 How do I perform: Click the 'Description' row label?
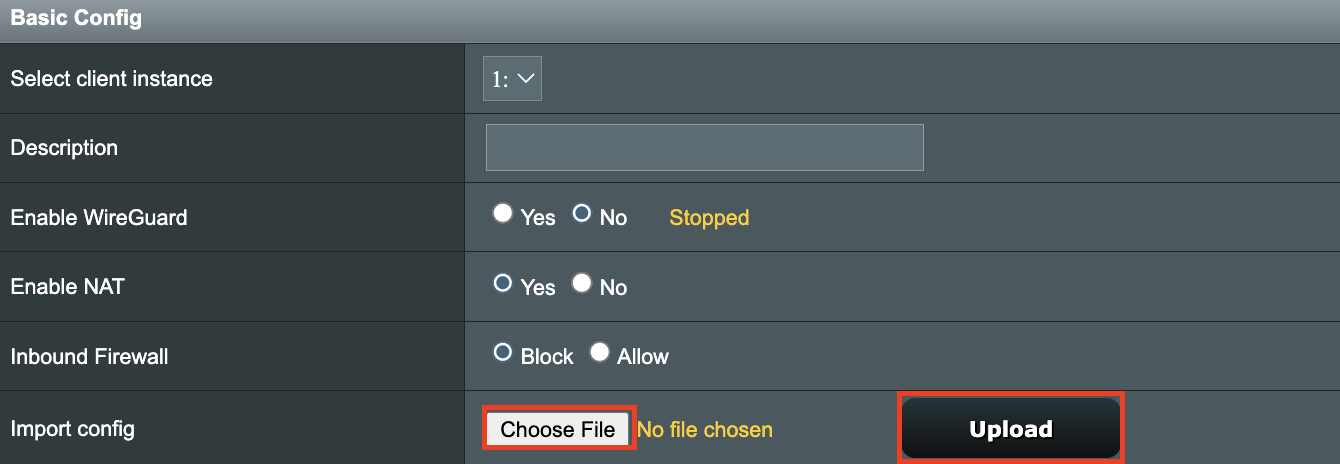[64, 148]
